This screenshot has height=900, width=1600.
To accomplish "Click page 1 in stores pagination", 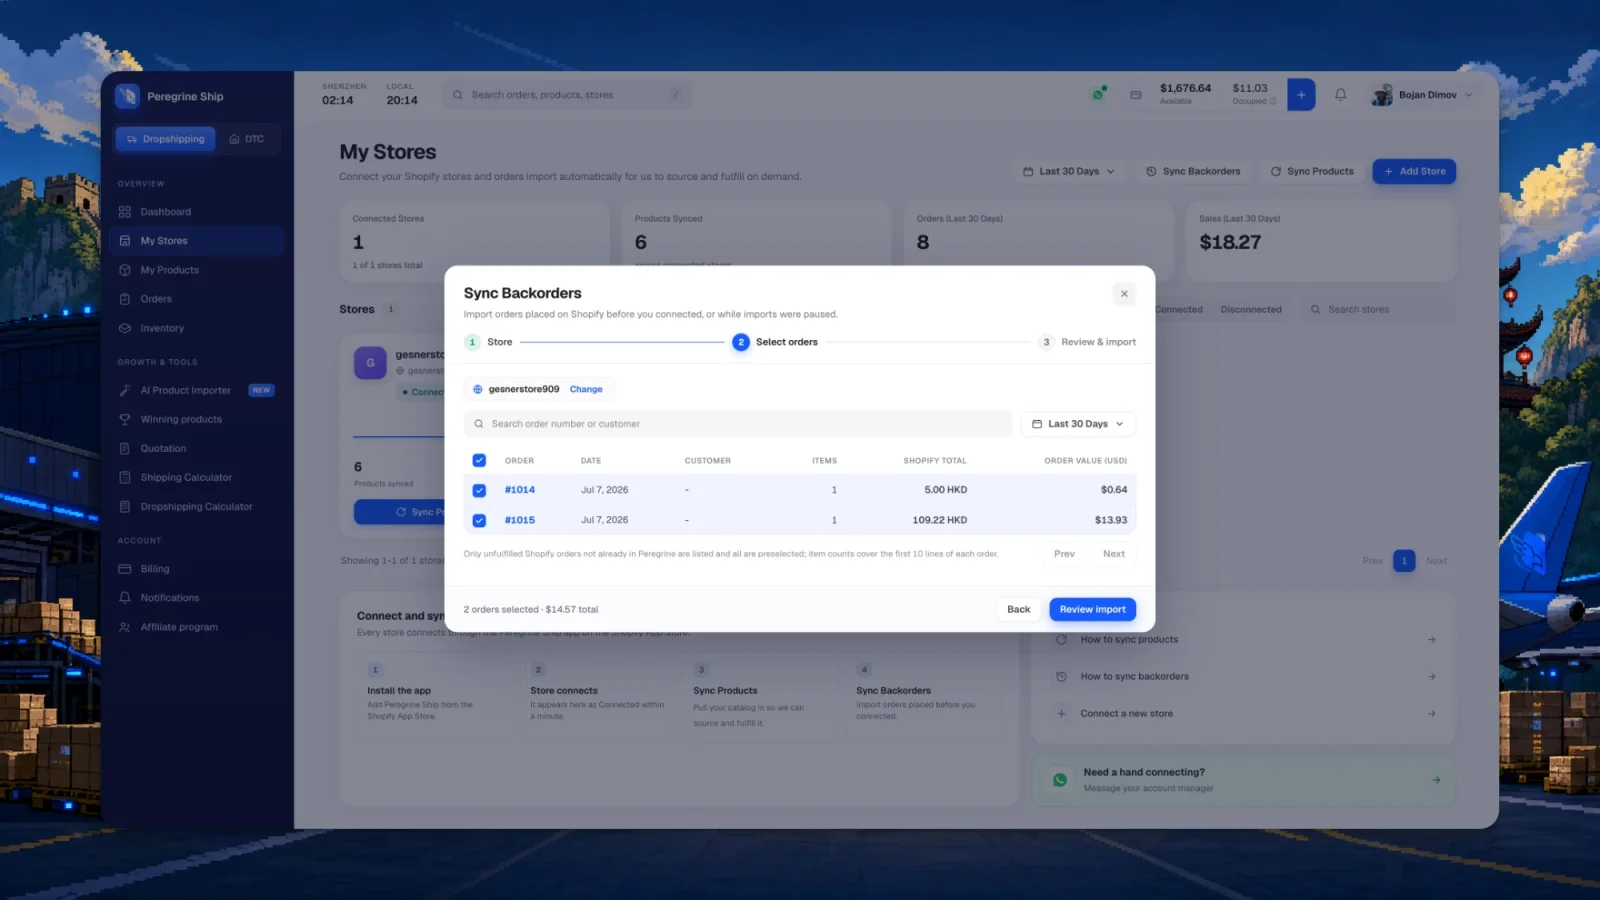I will [1404, 561].
